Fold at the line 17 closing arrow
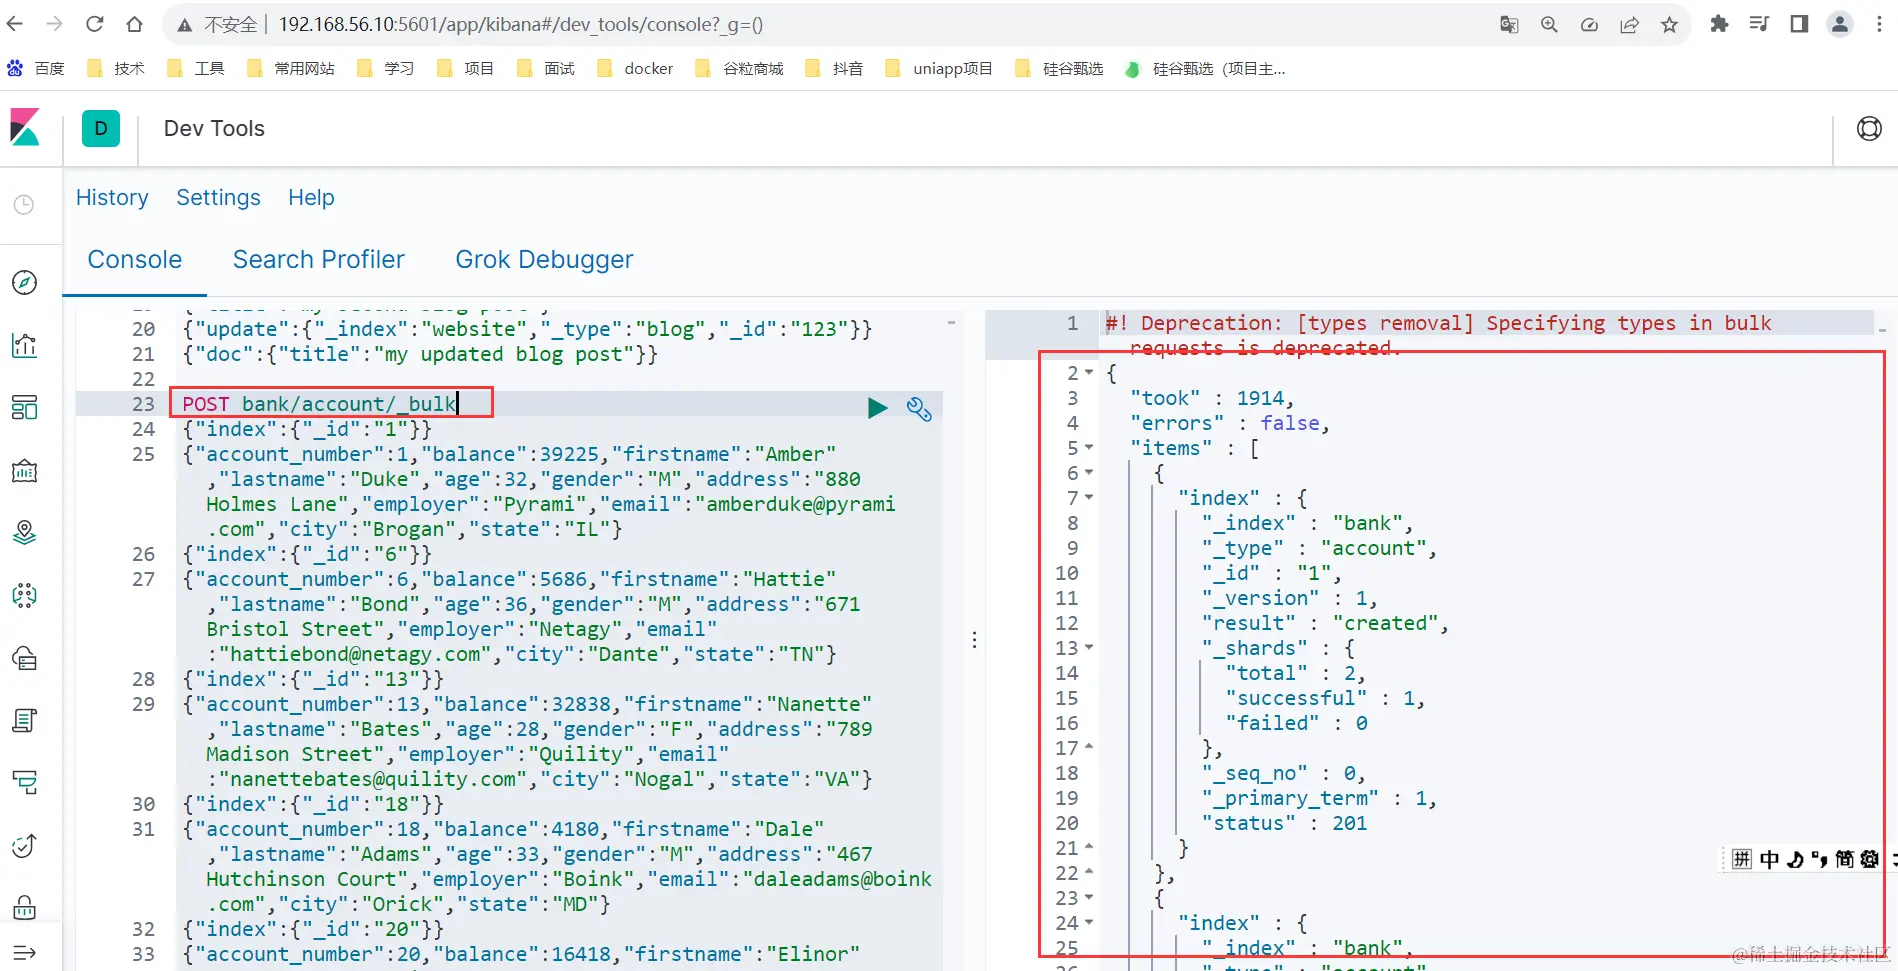This screenshot has height=971, width=1898. click(1089, 747)
